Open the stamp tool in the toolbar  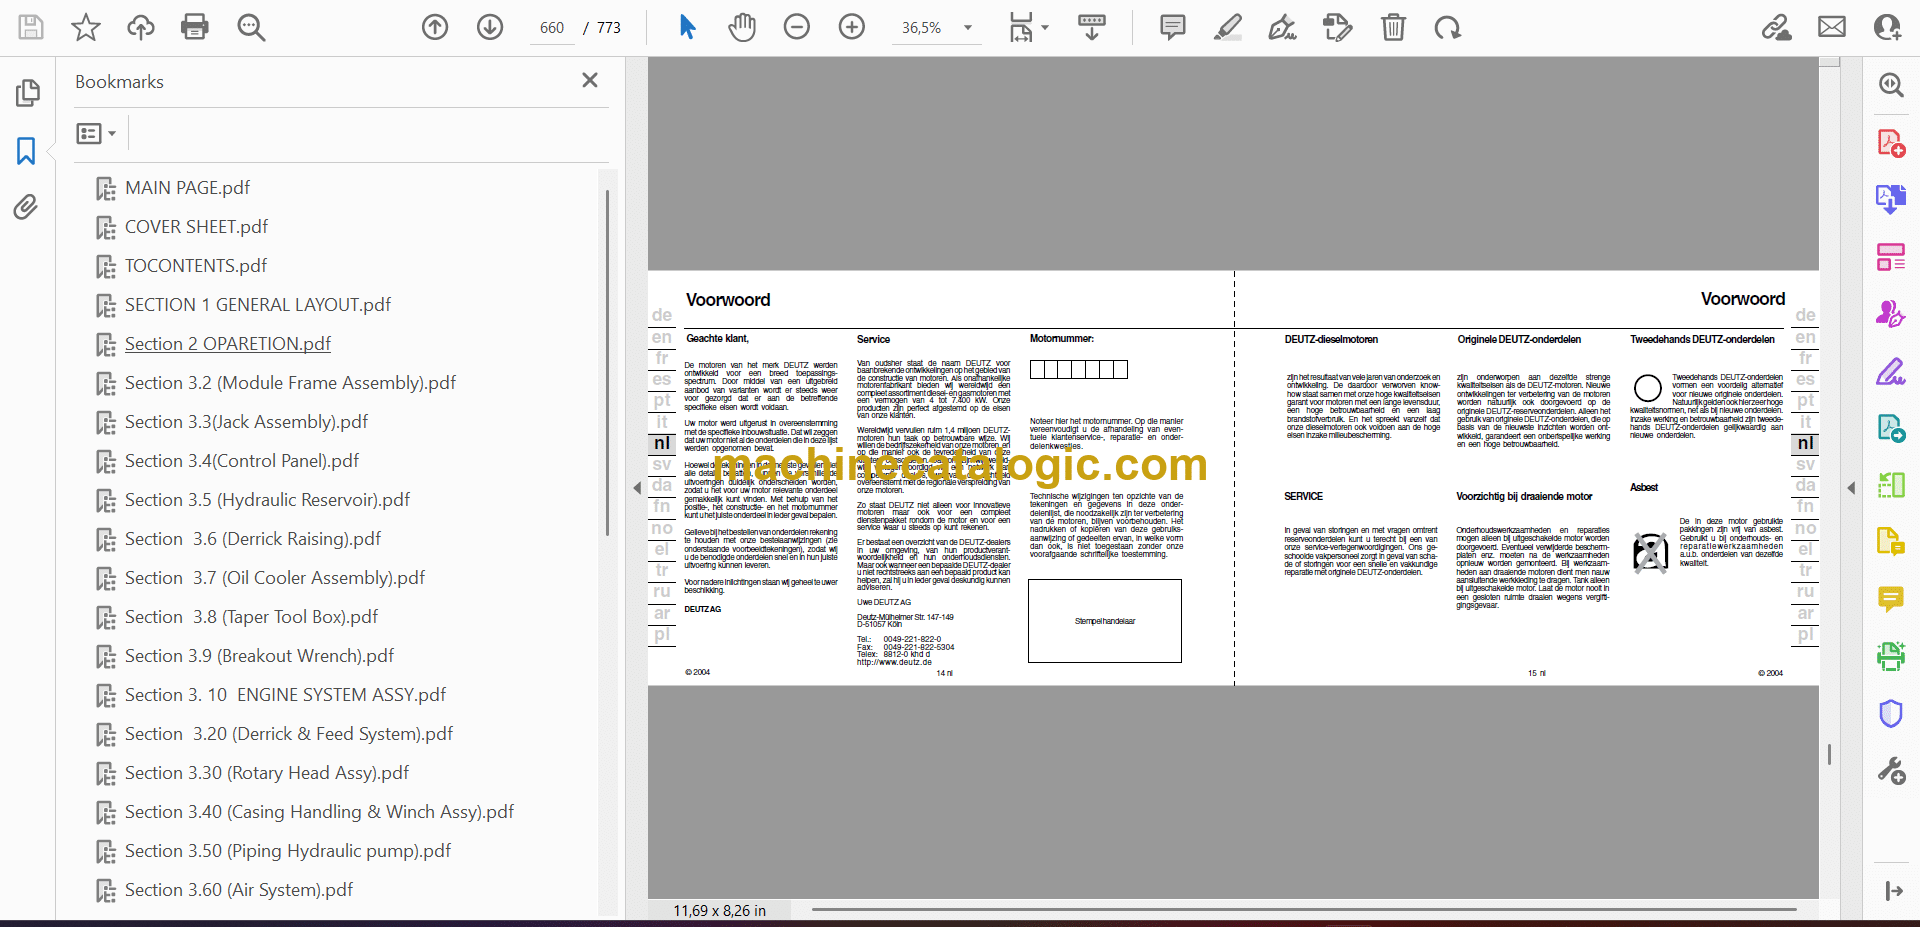(x=1338, y=27)
